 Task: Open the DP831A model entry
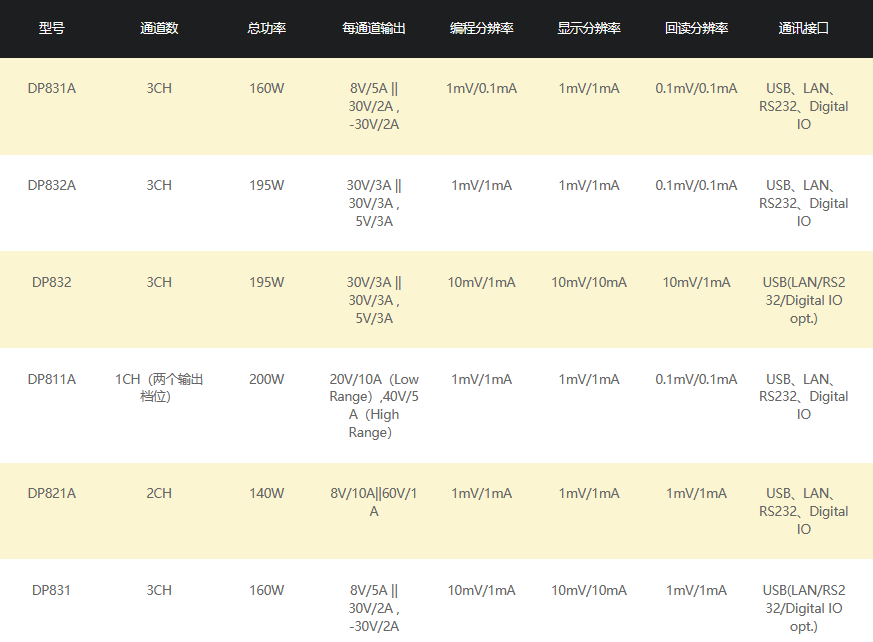(x=52, y=88)
